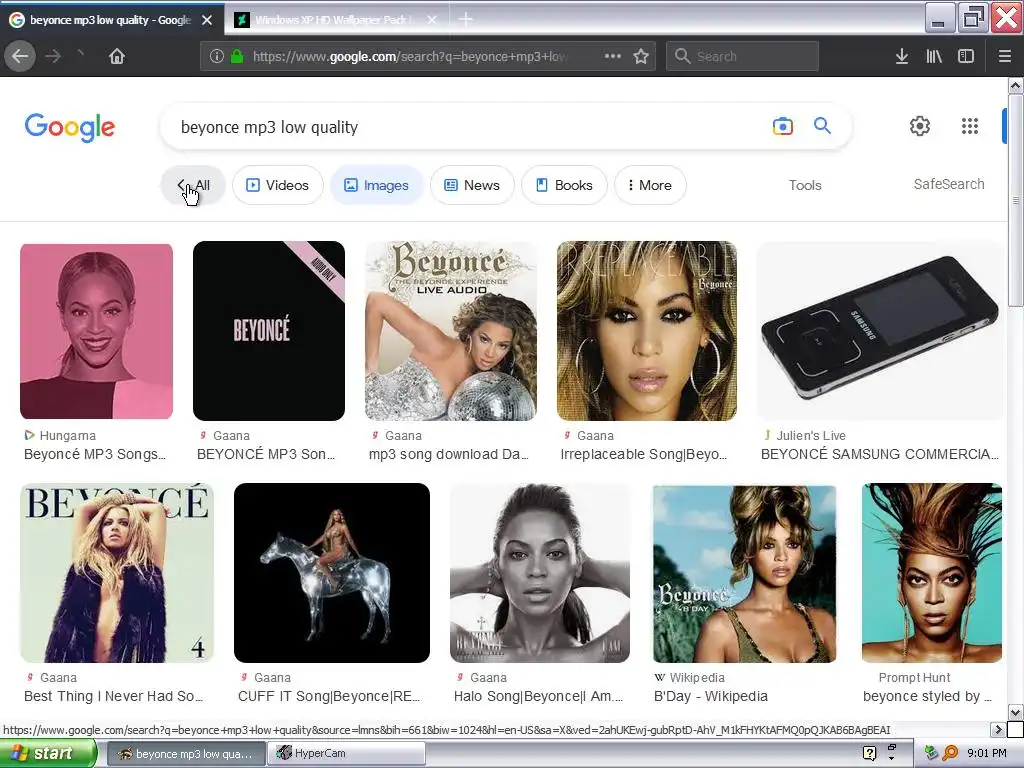This screenshot has height=768, width=1024.
Task: Open the Firefox hamburger menu
Action: tap(1005, 56)
